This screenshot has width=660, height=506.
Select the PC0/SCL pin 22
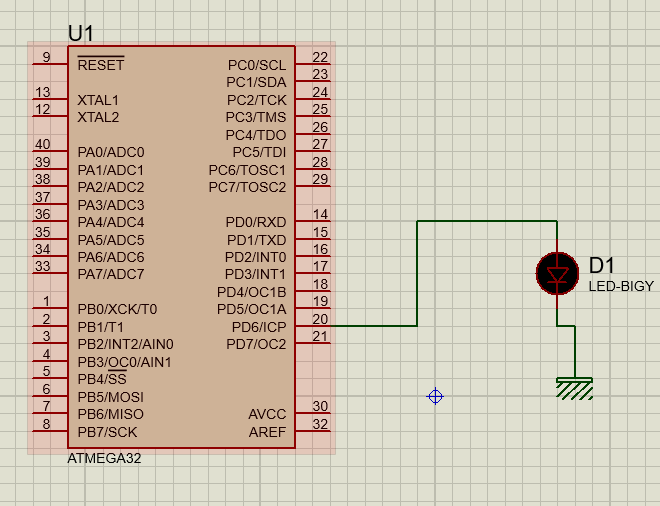[x=314, y=64]
